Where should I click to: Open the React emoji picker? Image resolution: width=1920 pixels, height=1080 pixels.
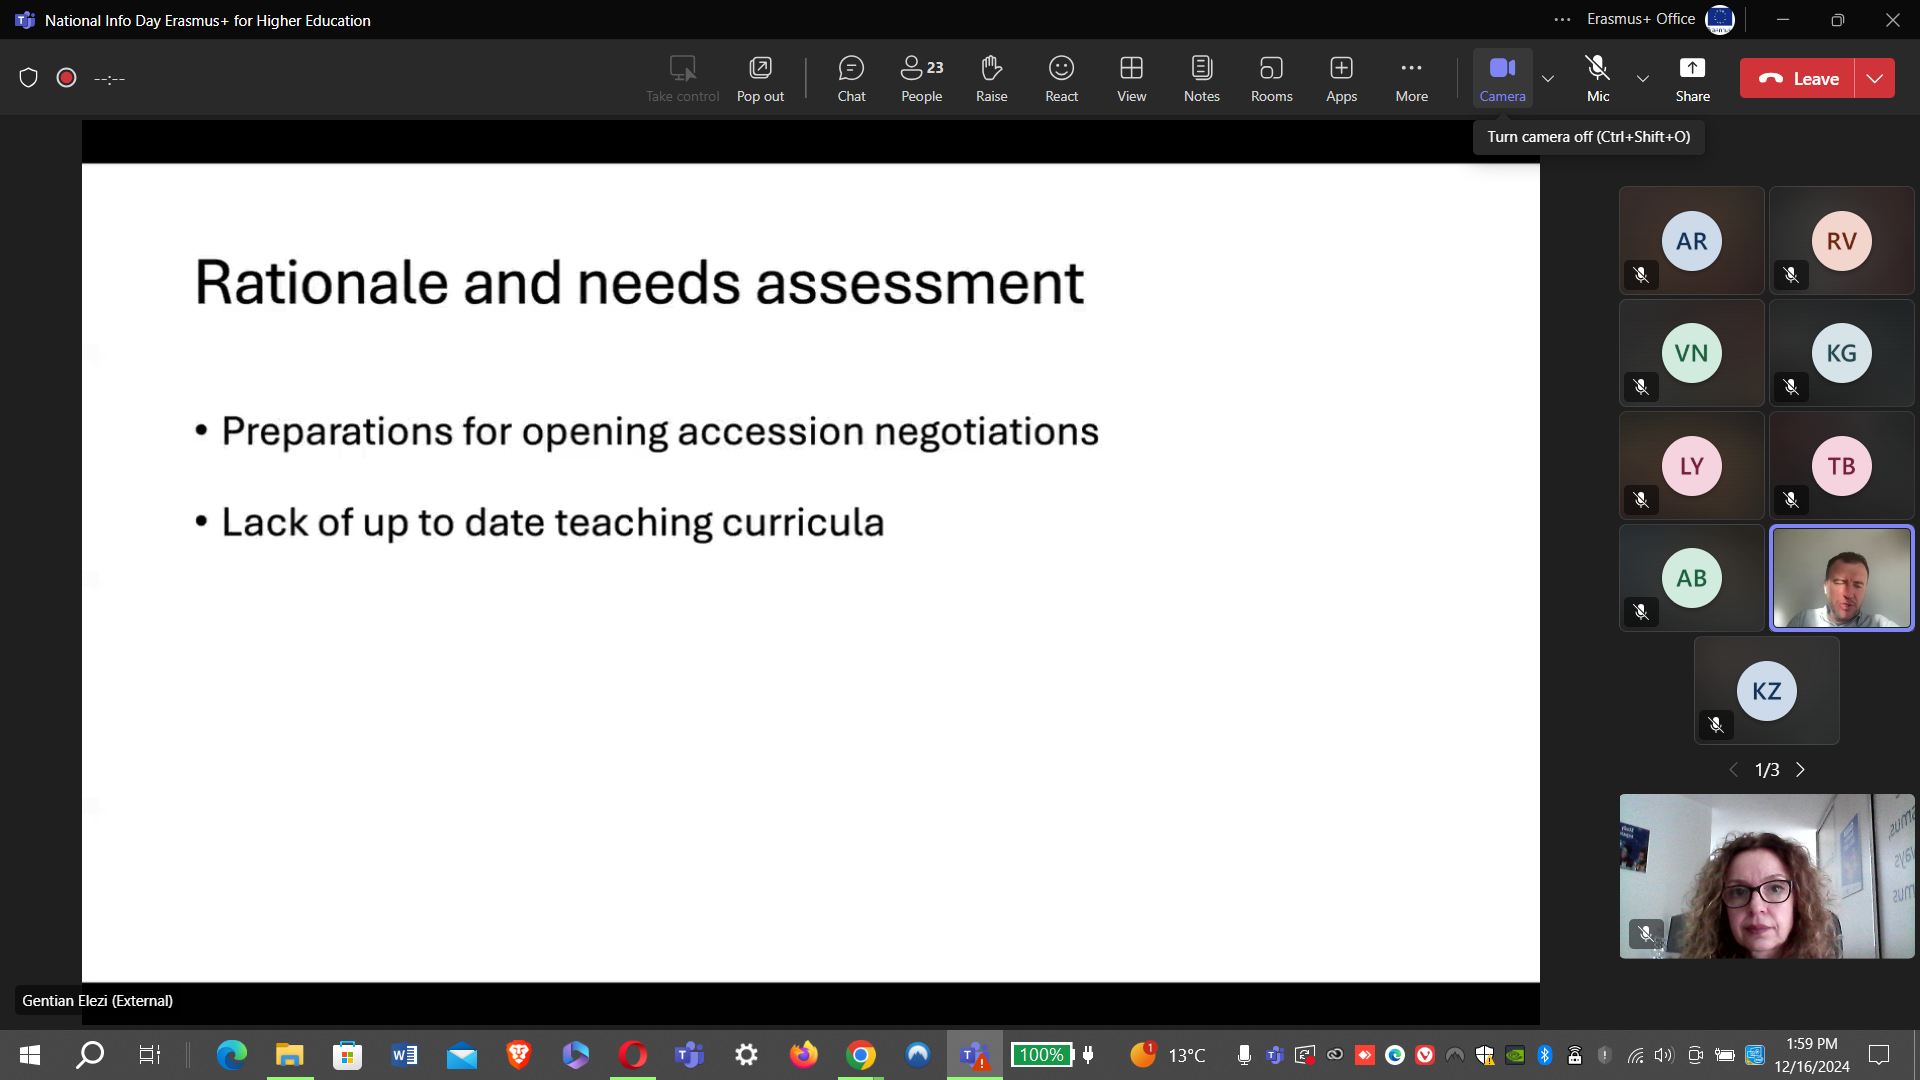[1061, 78]
